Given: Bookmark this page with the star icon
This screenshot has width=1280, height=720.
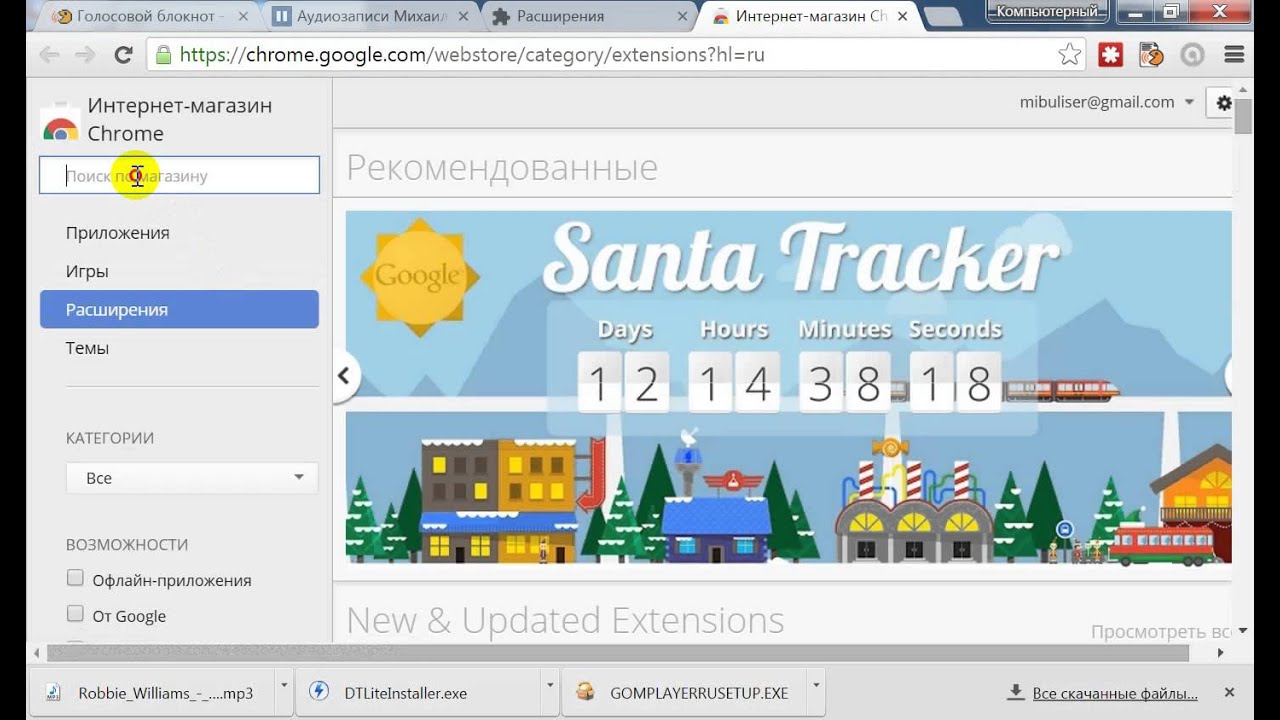Looking at the screenshot, I should pos(1070,55).
